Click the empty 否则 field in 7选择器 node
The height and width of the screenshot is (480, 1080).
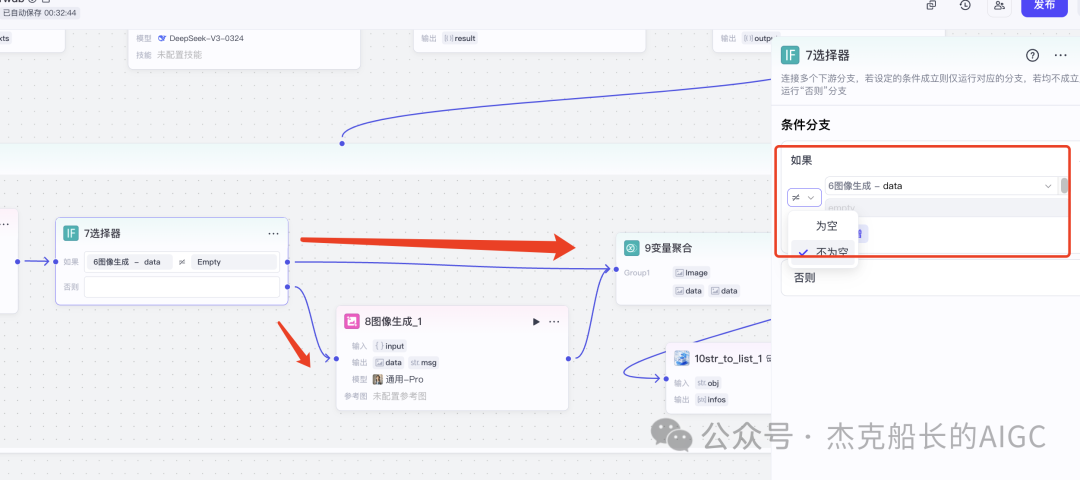(x=182, y=287)
